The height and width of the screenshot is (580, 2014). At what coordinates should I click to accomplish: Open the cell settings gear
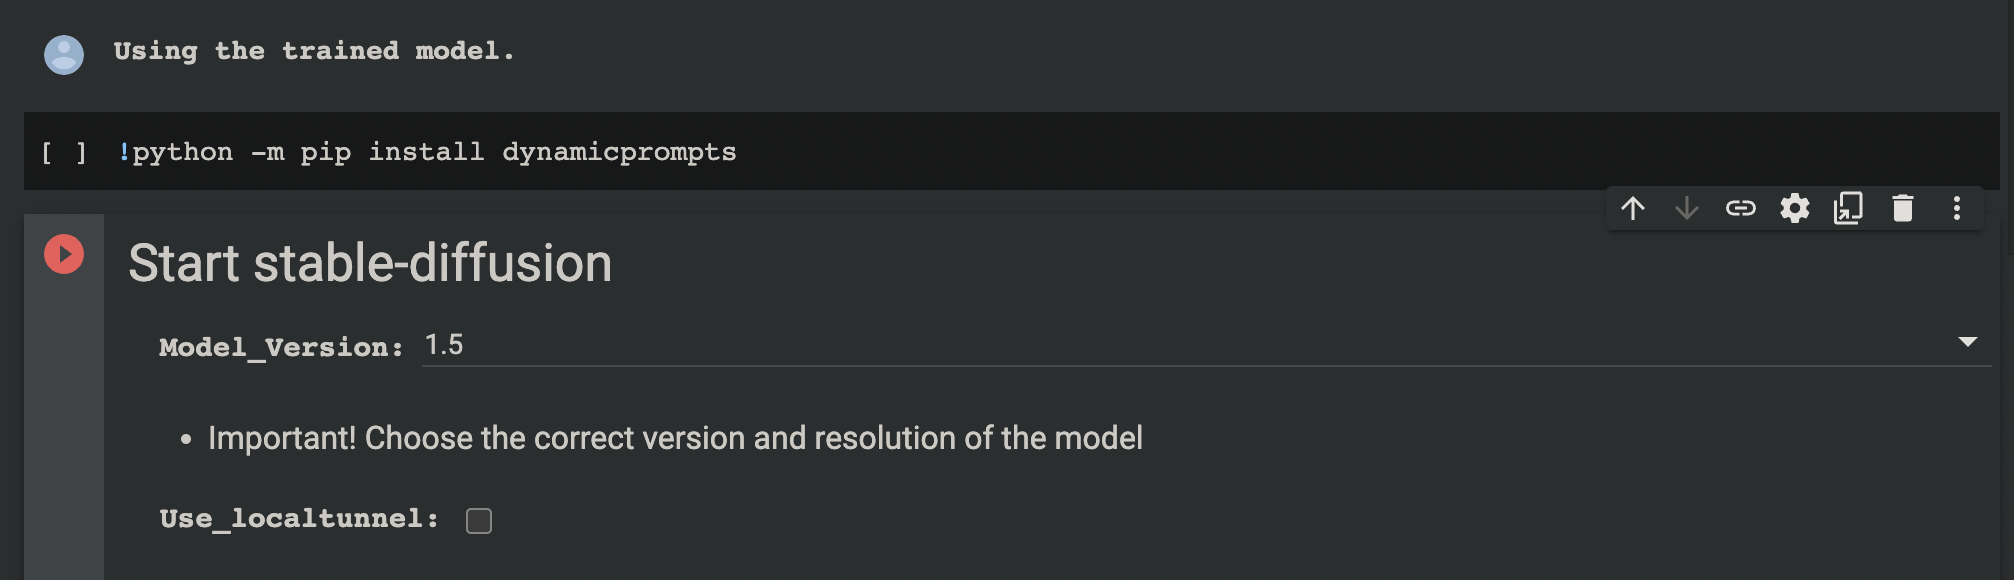[x=1795, y=209]
